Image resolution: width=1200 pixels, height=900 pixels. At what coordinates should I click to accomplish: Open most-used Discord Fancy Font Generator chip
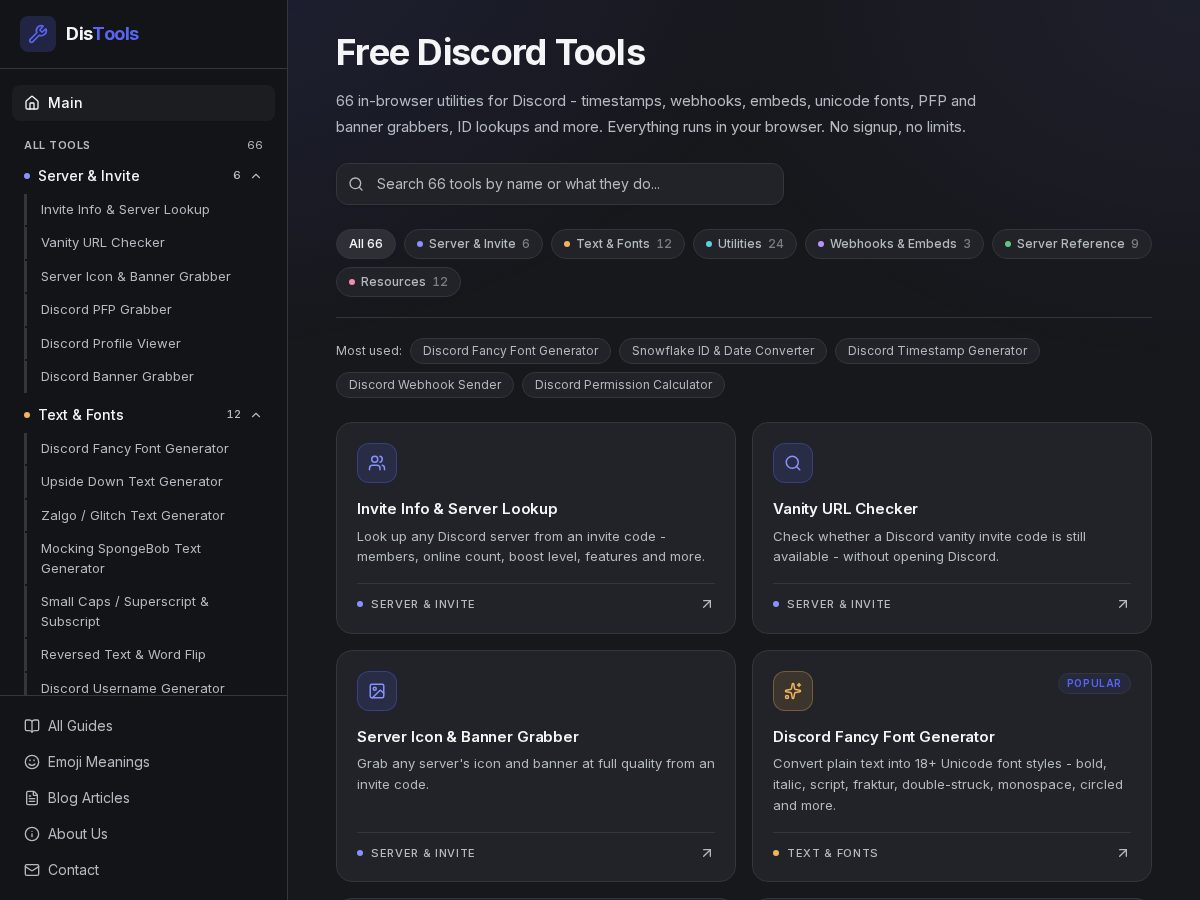[510, 351]
